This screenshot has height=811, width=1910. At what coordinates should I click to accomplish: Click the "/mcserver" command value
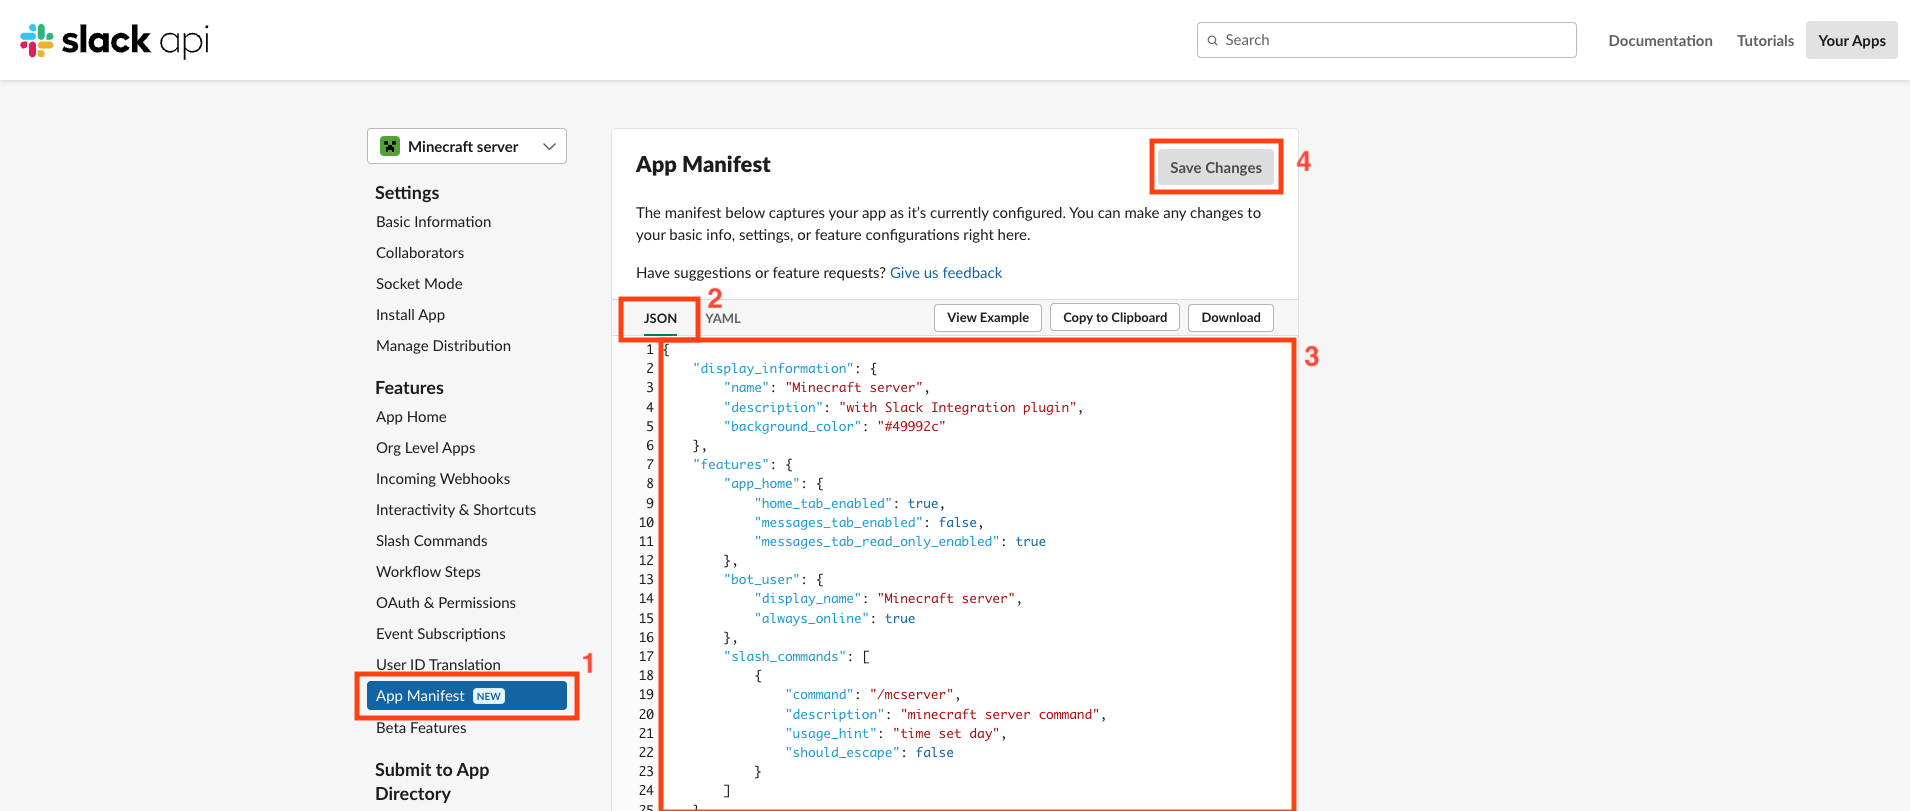[x=912, y=695]
